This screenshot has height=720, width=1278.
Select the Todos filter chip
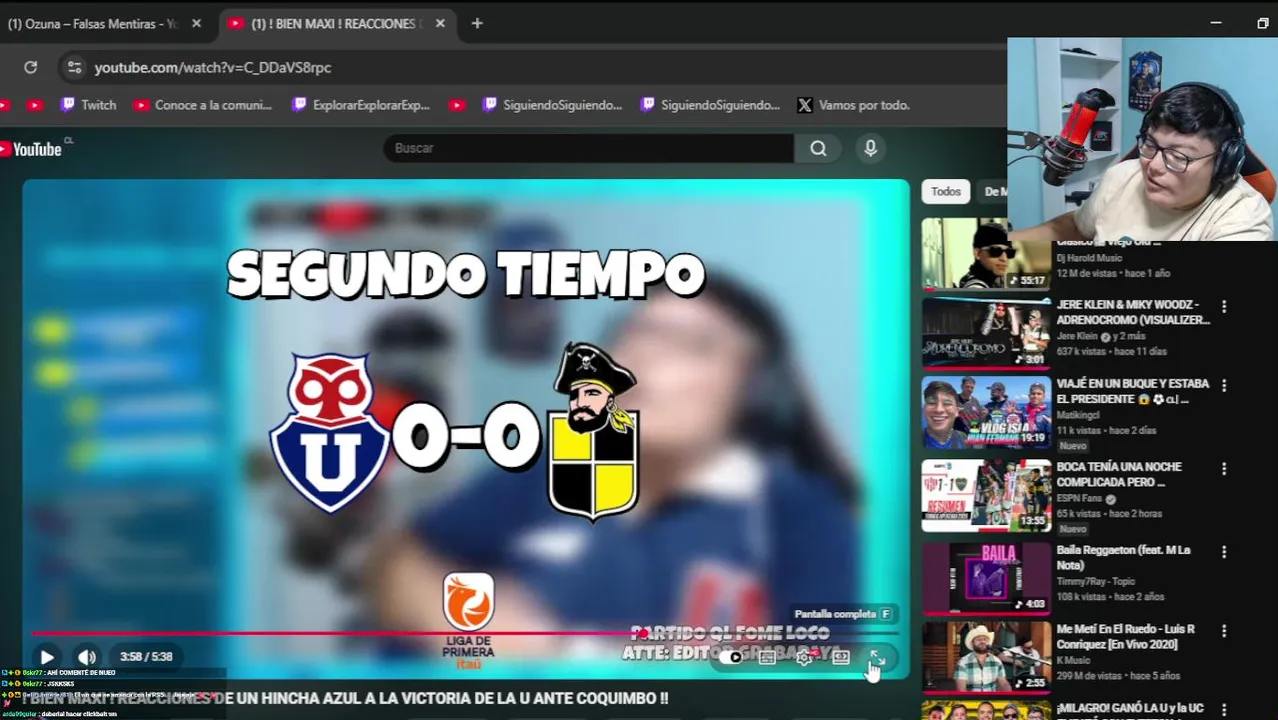(945, 191)
